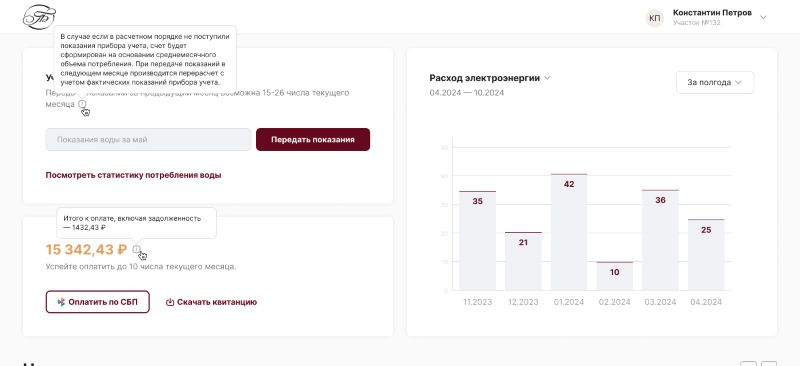Click the download icon before 'Скачать квитанцию'
Image resolution: width=800 pixels, height=366 pixels.
click(x=170, y=302)
